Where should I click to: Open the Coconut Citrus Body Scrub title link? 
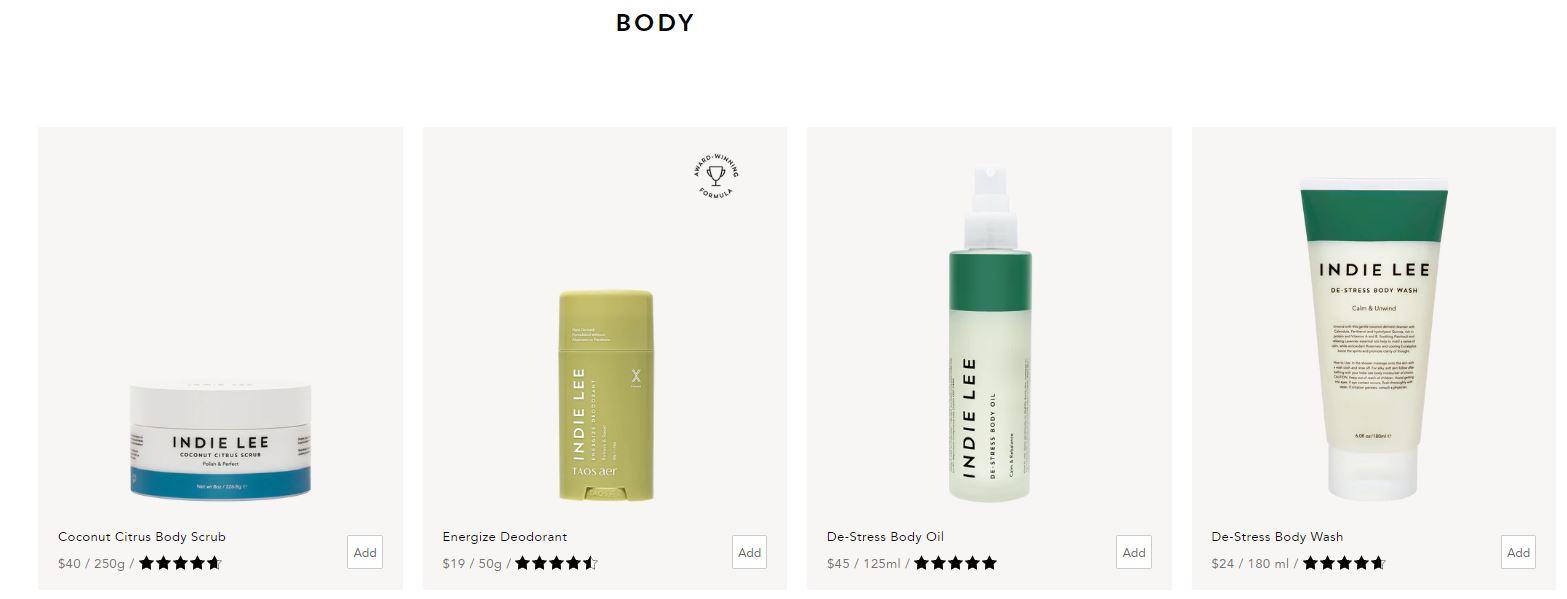tap(142, 537)
